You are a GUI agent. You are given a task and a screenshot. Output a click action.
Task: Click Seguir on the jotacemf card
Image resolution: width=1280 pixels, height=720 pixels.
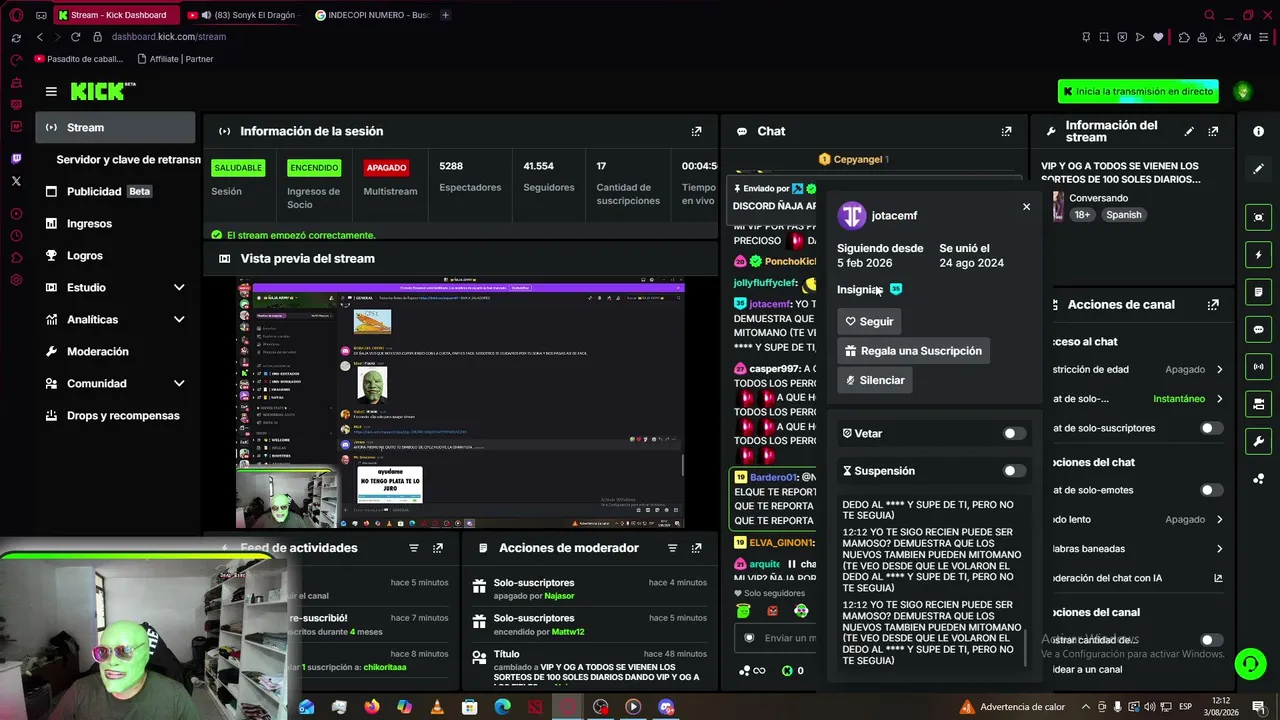pos(869,321)
